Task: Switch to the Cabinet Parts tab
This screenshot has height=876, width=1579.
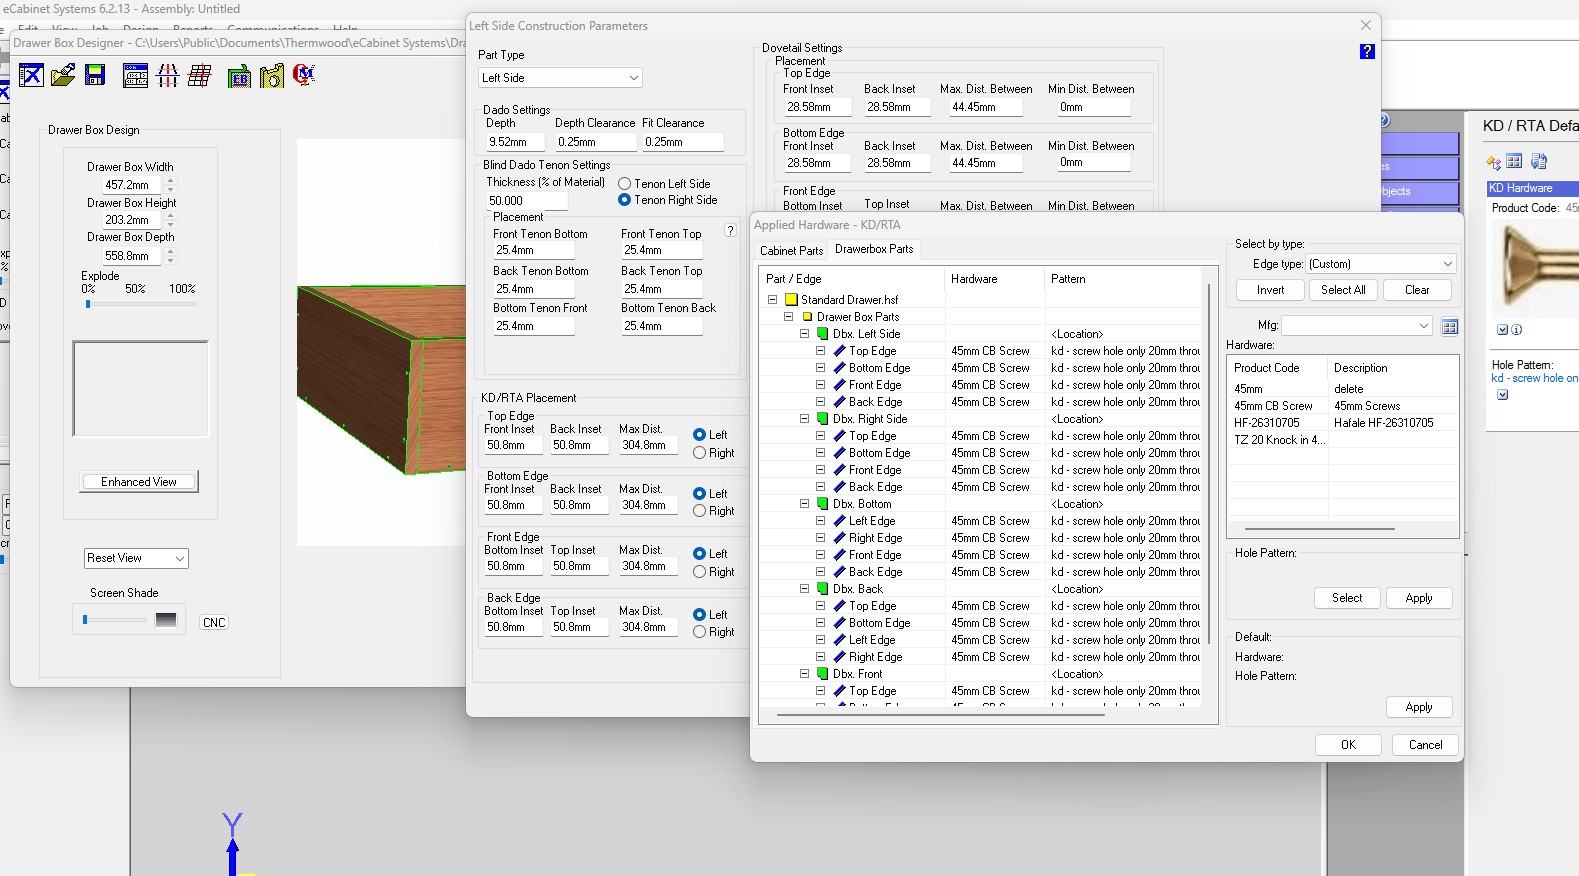Action: tap(791, 250)
